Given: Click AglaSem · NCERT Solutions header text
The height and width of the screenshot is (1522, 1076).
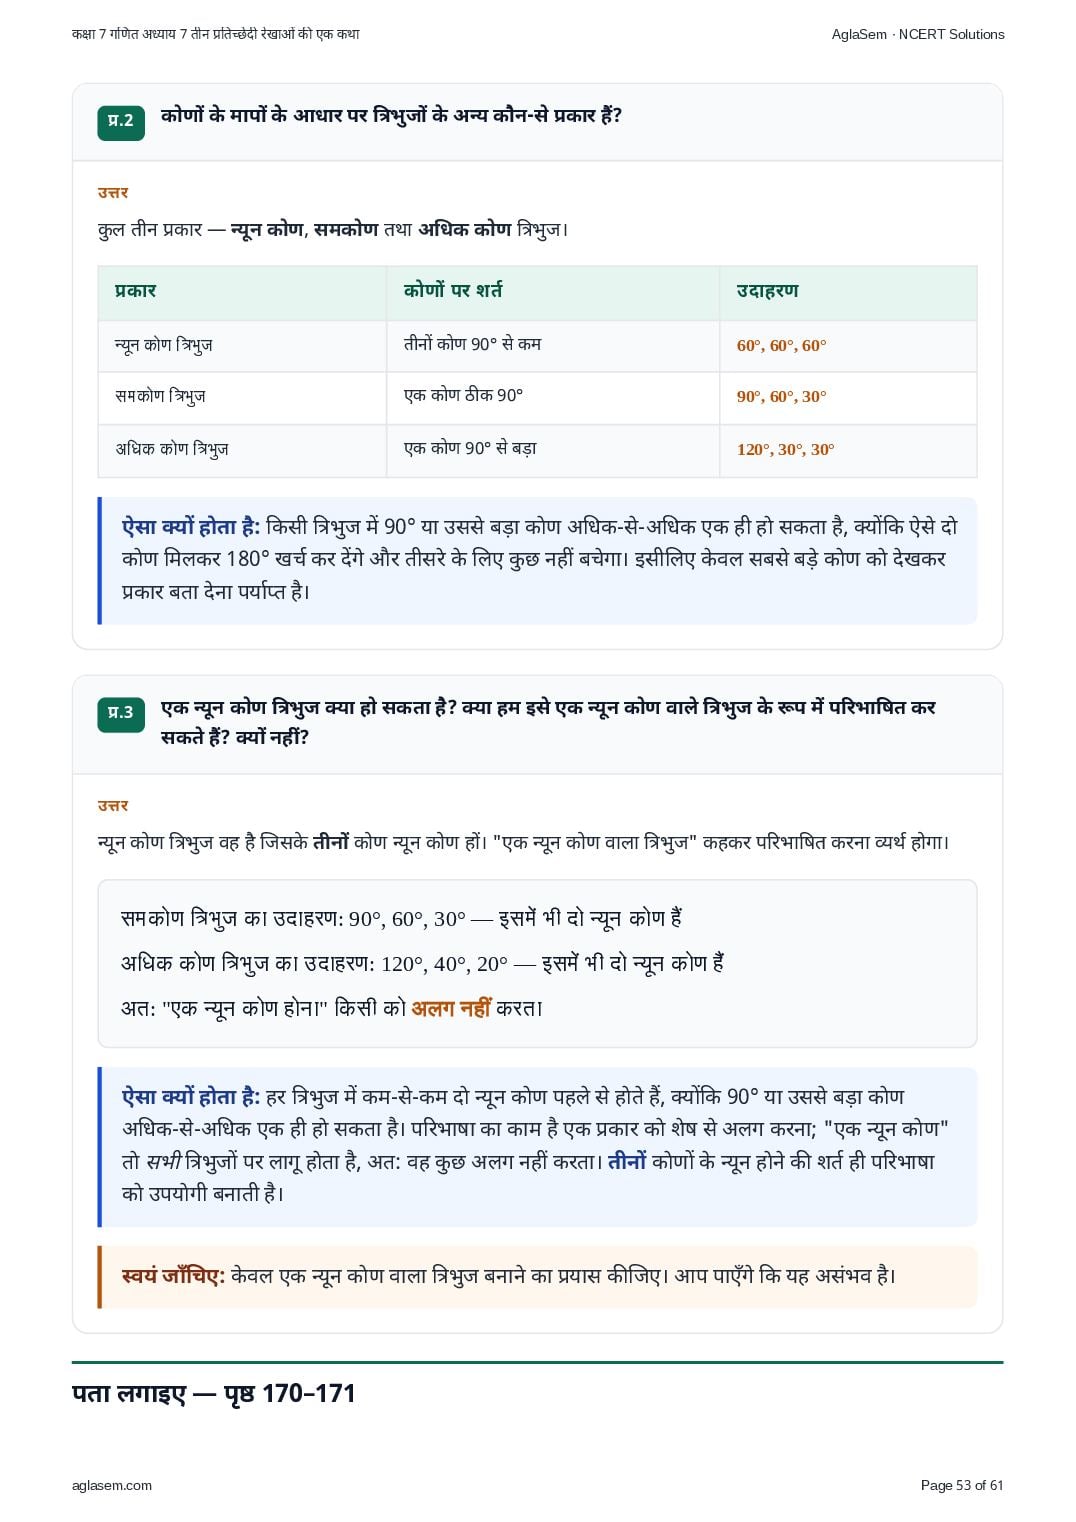Looking at the screenshot, I should tap(918, 34).
